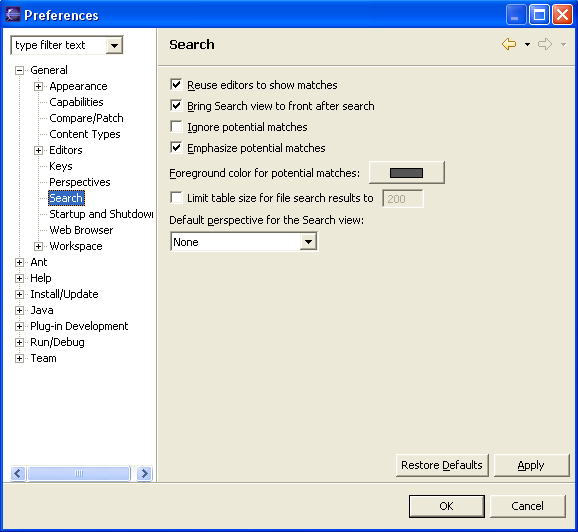Expand the Workspace node
The height and width of the screenshot is (532, 578).
(38, 246)
